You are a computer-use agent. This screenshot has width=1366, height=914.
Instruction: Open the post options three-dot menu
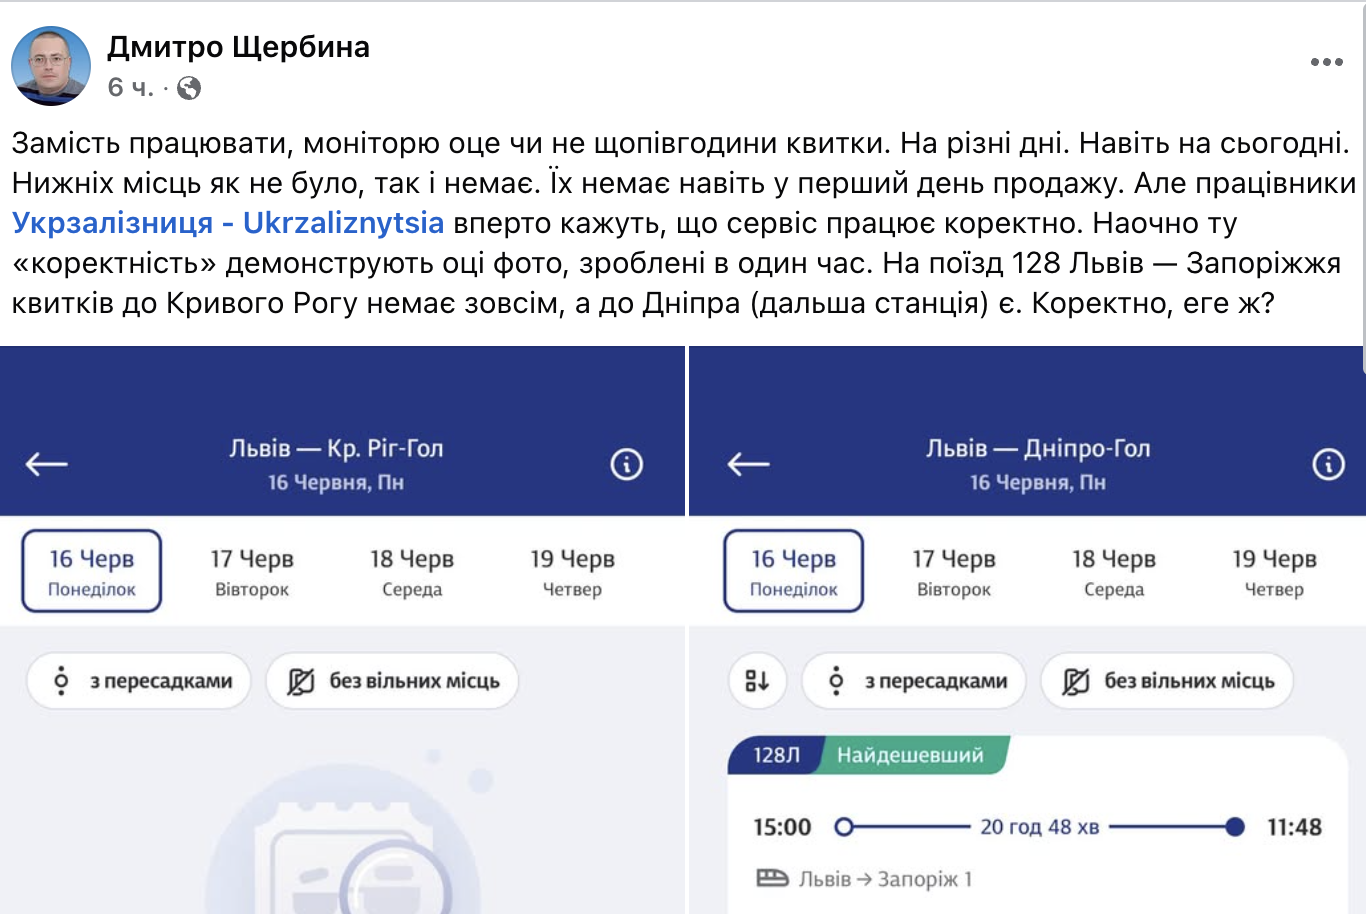pos(1326,62)
